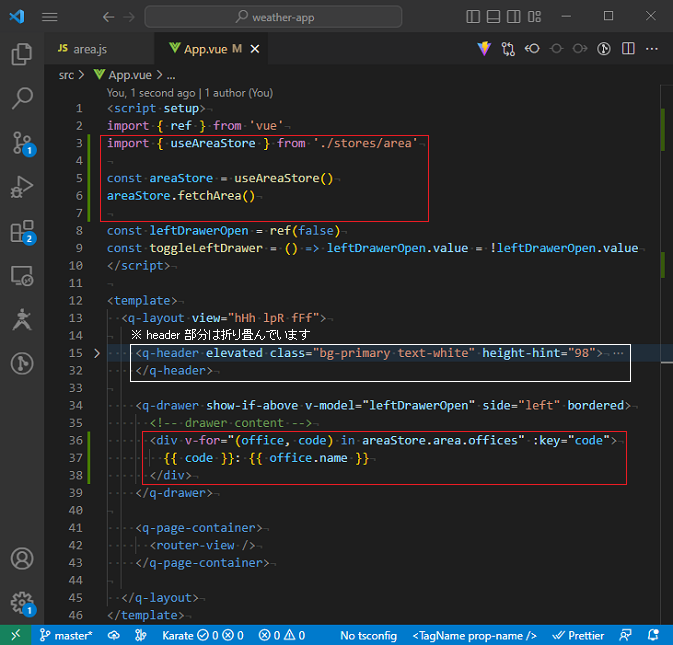Click the Prettier status bar entry

[578, 636]
